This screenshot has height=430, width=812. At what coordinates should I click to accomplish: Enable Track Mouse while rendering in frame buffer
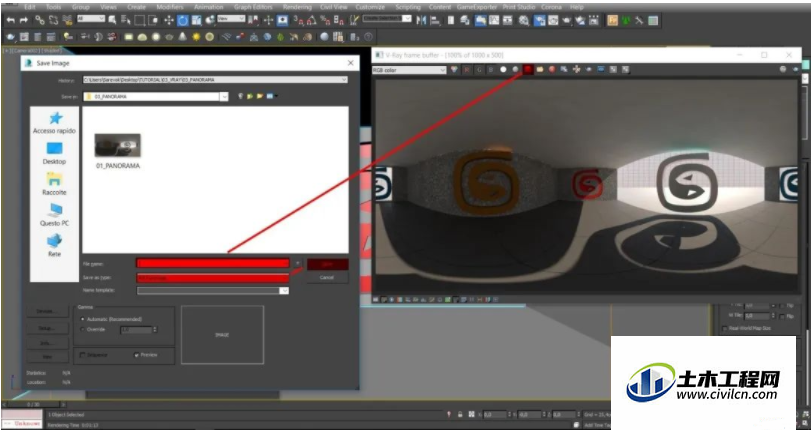pyautogui.click(x=576, y=69)
